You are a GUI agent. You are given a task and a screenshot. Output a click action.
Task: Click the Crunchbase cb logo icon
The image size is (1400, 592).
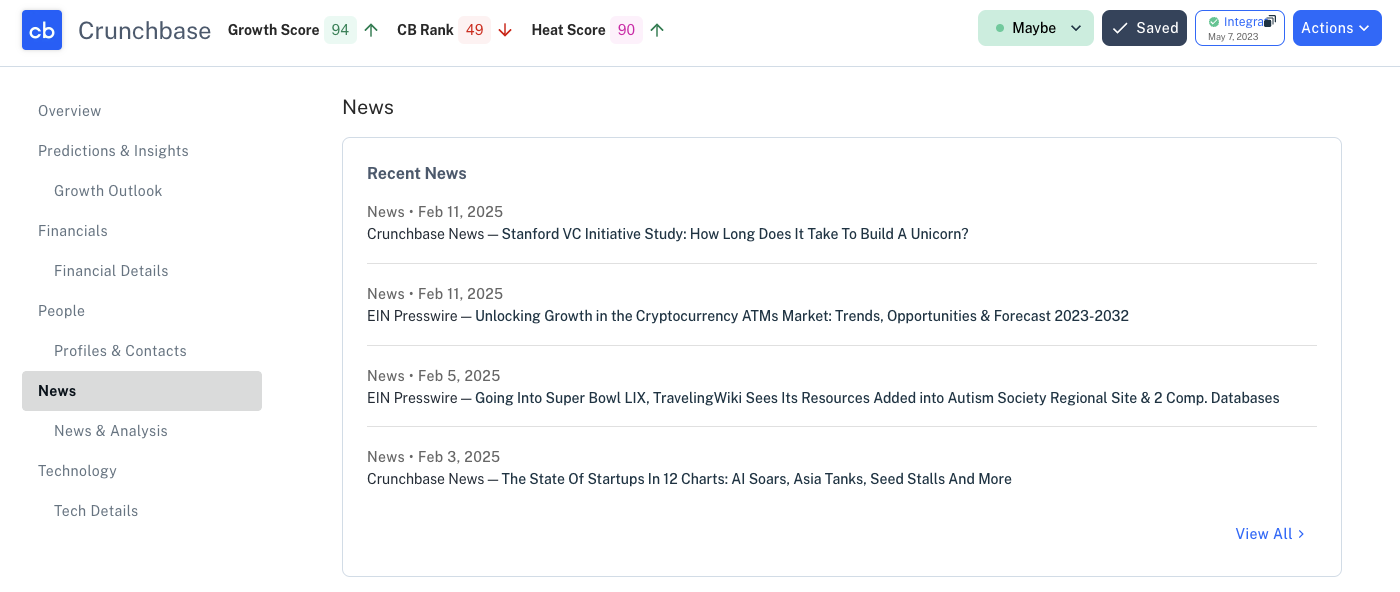pos(42,30)
